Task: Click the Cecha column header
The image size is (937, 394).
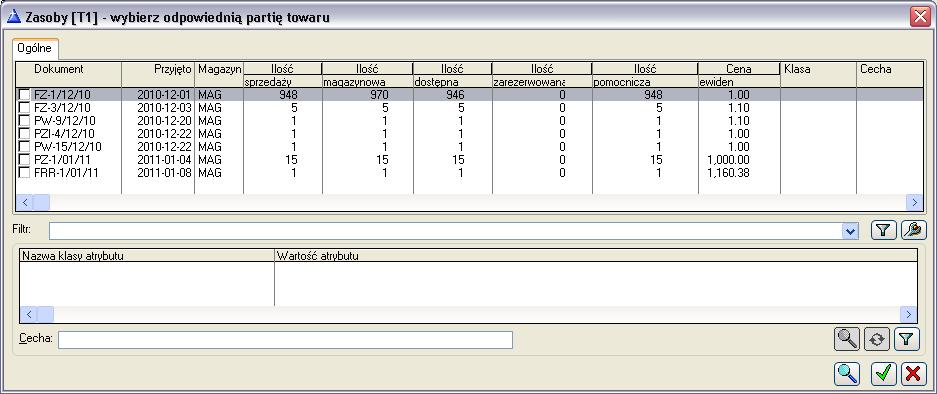Action: 890,74
